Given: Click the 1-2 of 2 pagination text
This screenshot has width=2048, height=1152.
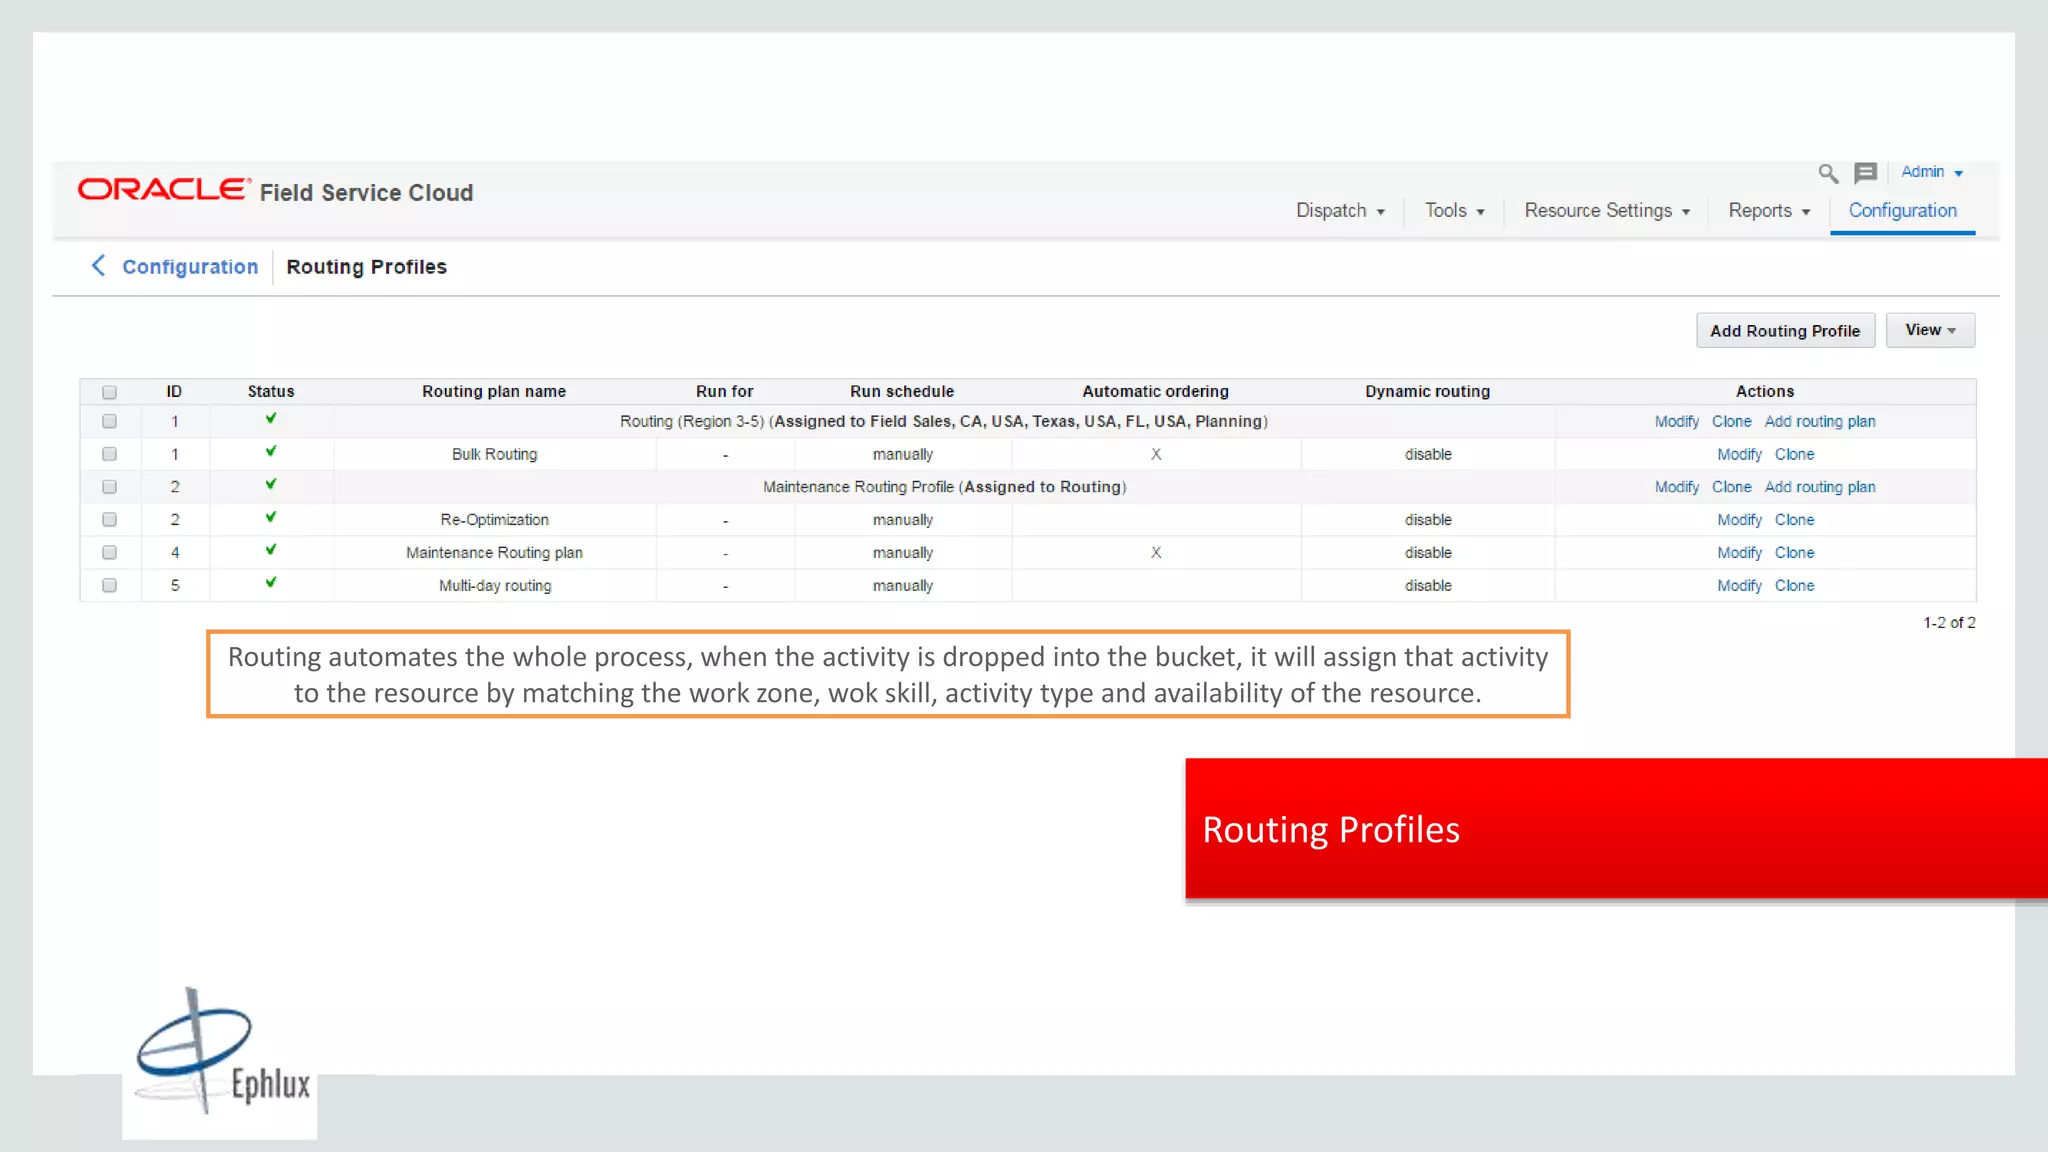Looking at the screenshot, I should point(1949,623).
